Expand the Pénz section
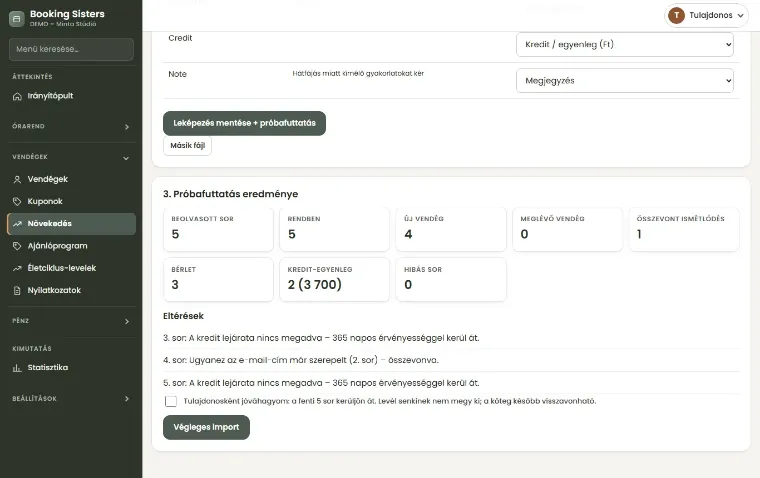 71,321
